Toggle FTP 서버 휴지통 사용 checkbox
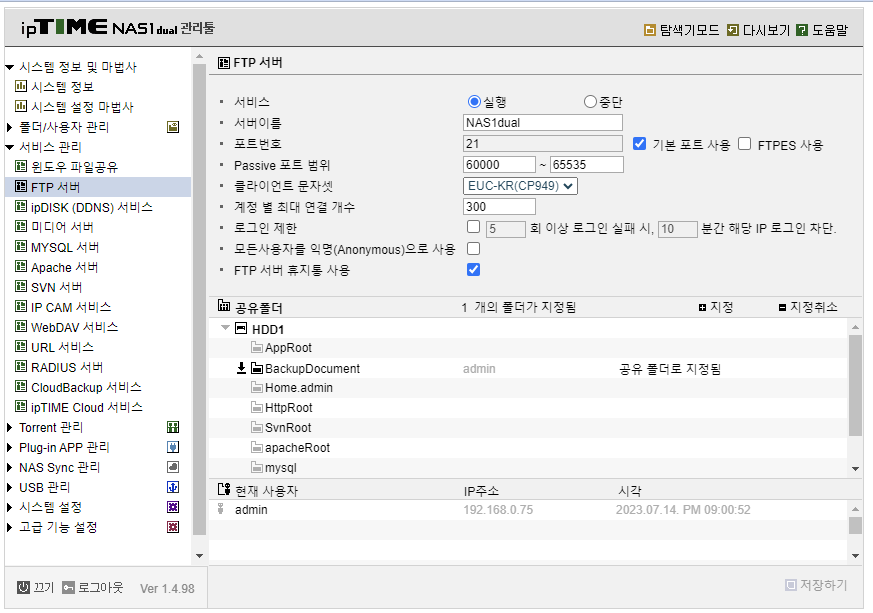Image resolution: width=873 pixels, height=613 pixels. point(474,269)
